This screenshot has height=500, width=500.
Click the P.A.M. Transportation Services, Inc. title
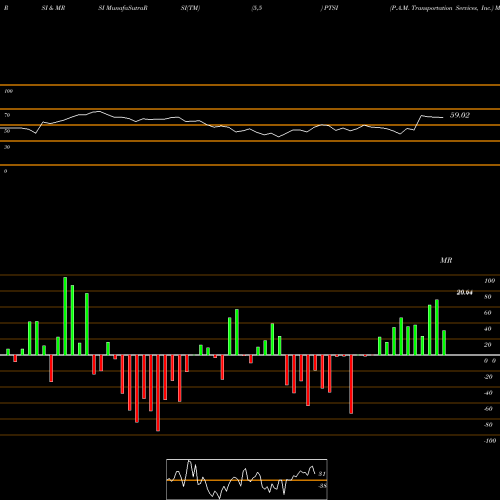[441, 8]
